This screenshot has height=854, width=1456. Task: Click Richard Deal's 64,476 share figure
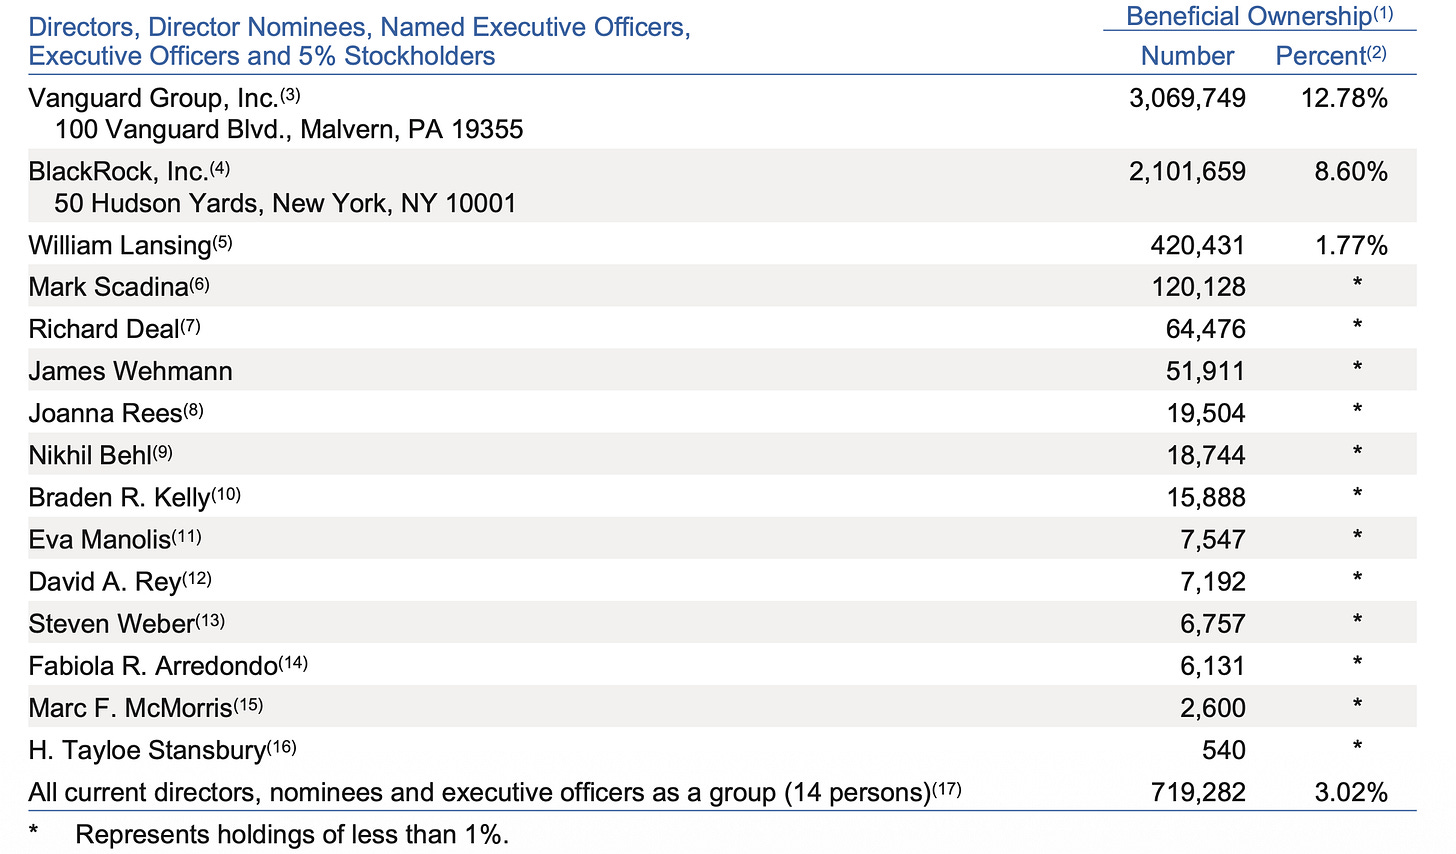click(x=1206, y=329)
